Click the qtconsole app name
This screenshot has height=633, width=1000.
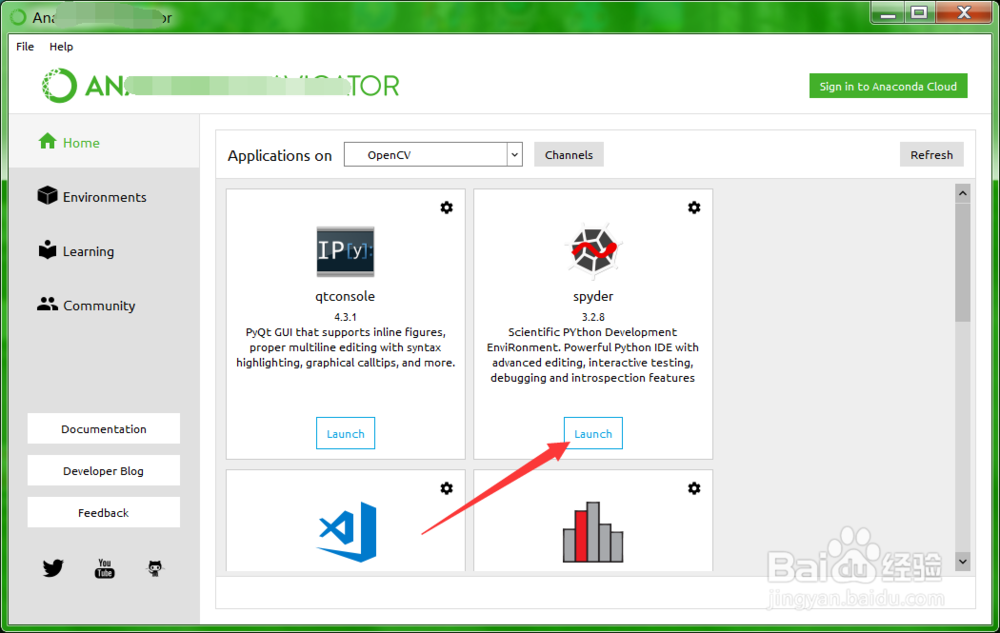(x=345, y=296)
